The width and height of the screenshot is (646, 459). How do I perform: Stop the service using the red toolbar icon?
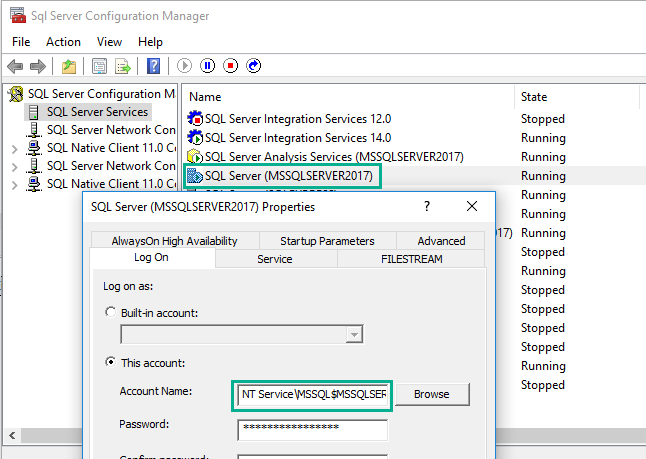231,67
